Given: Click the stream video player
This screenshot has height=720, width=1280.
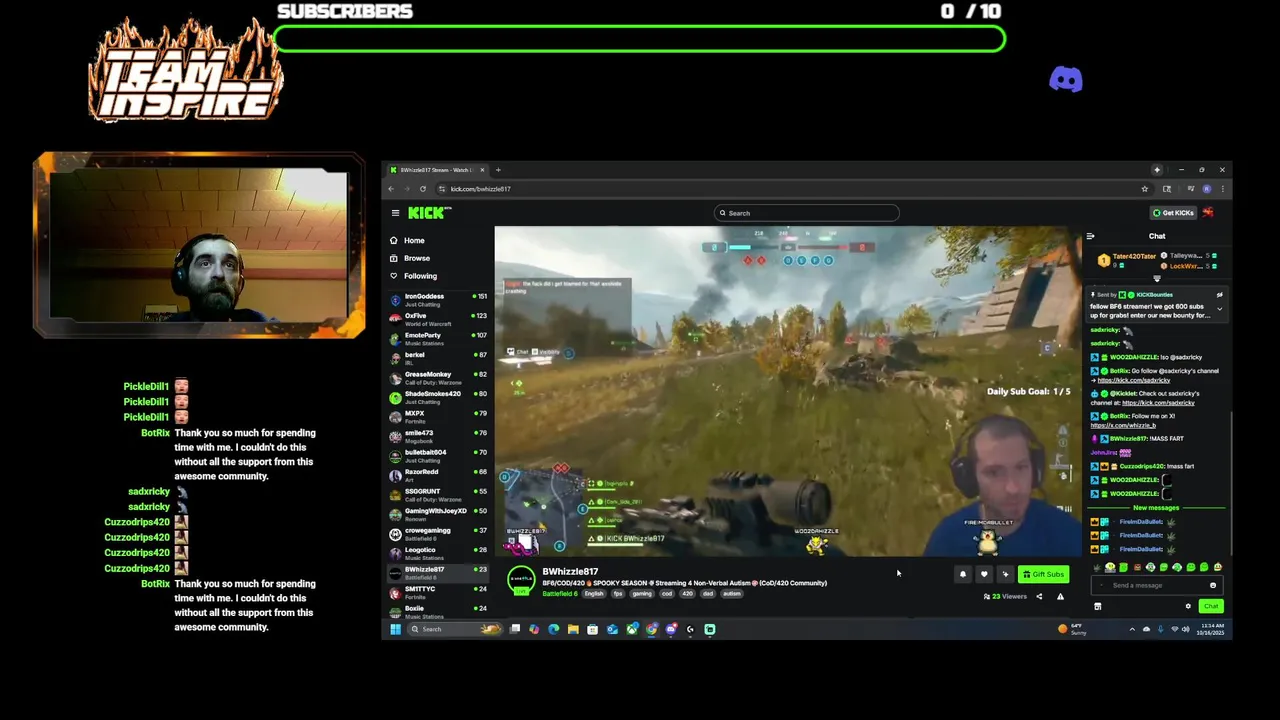Looking at the screenshot, I should [x=788, y=391].
